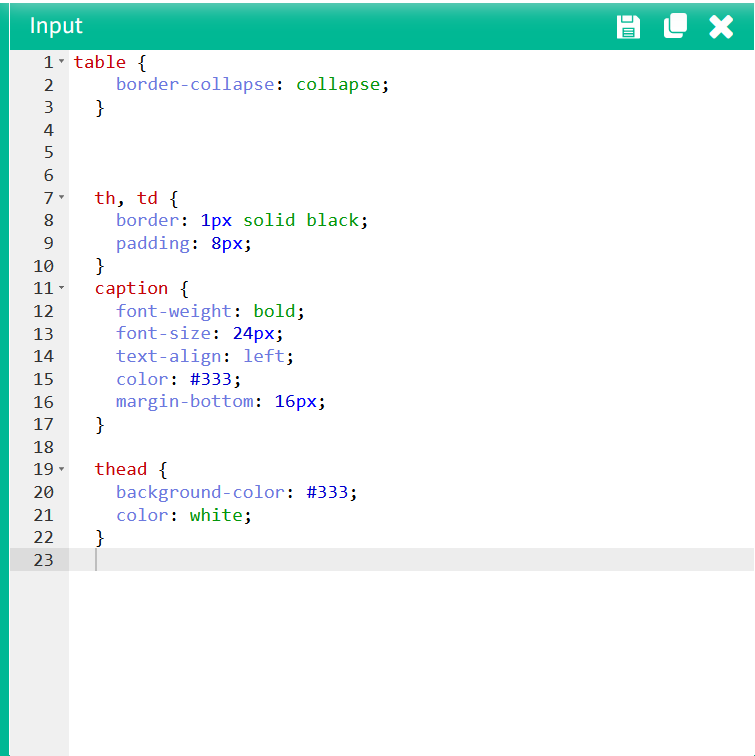The image size is (755, 756).
Task: Click the background-color #333 value
Action: [327, 492]
